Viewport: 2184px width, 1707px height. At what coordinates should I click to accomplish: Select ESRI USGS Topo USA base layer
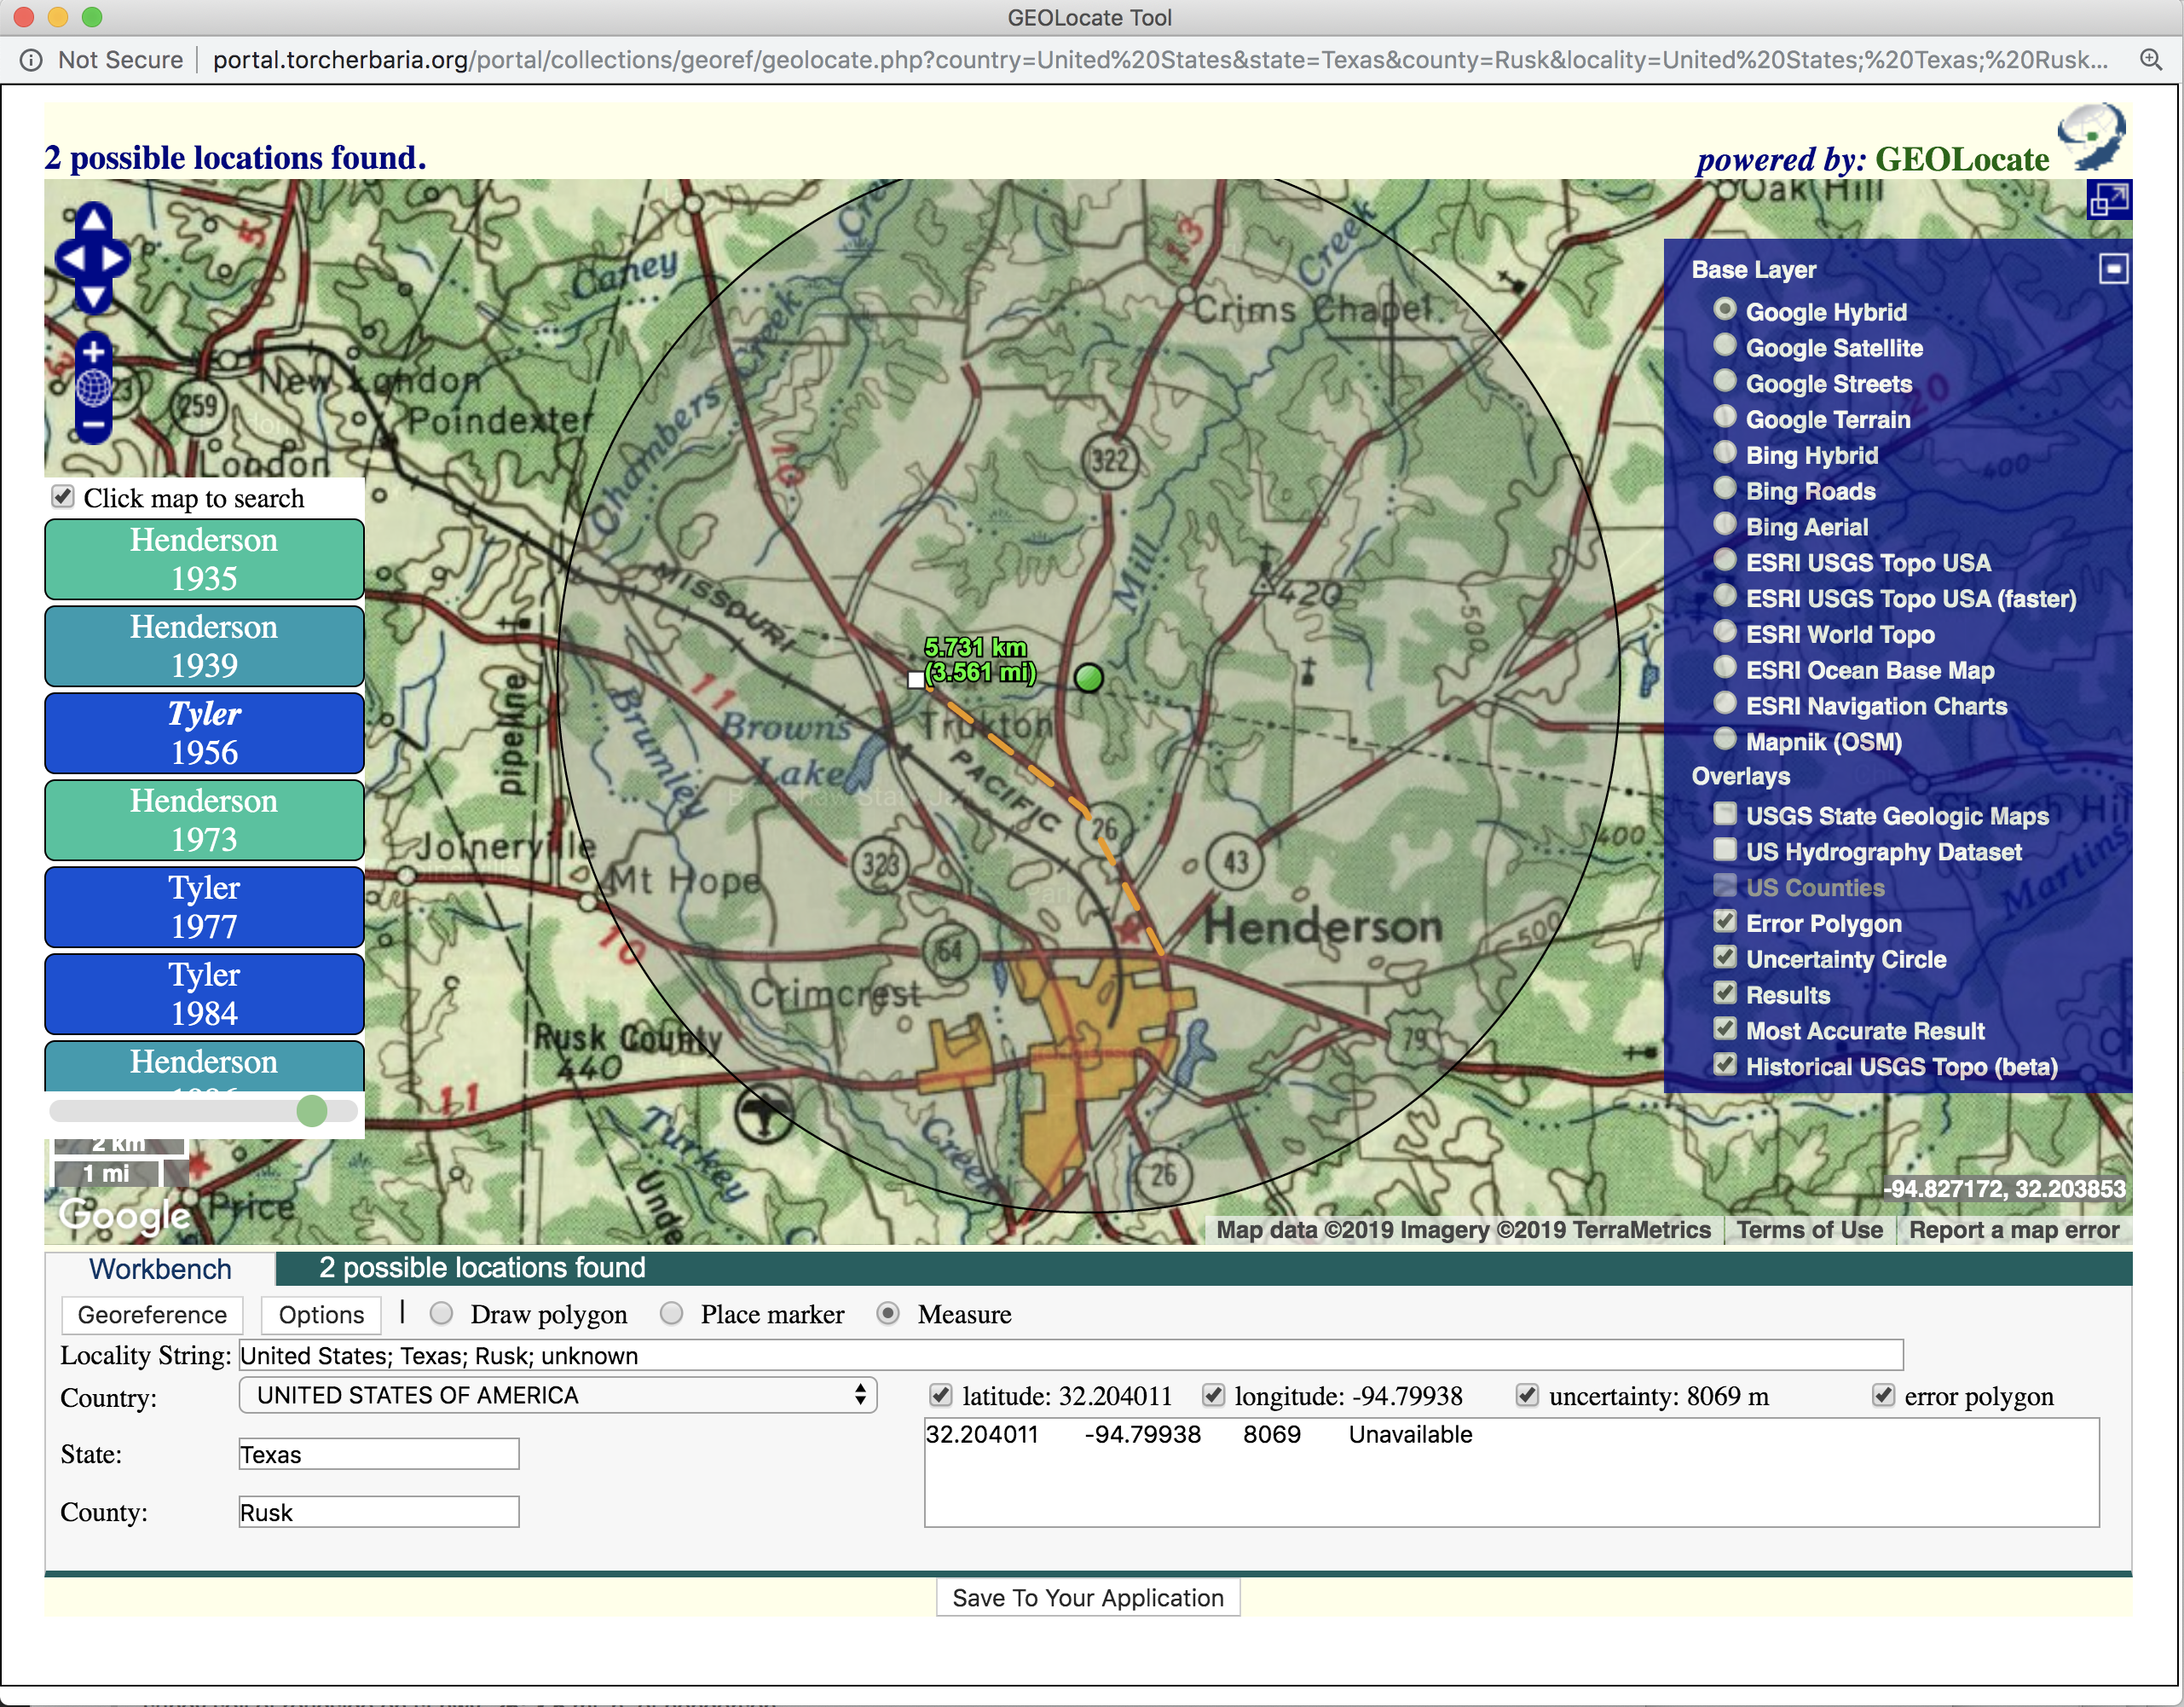tap(1724, 560)
